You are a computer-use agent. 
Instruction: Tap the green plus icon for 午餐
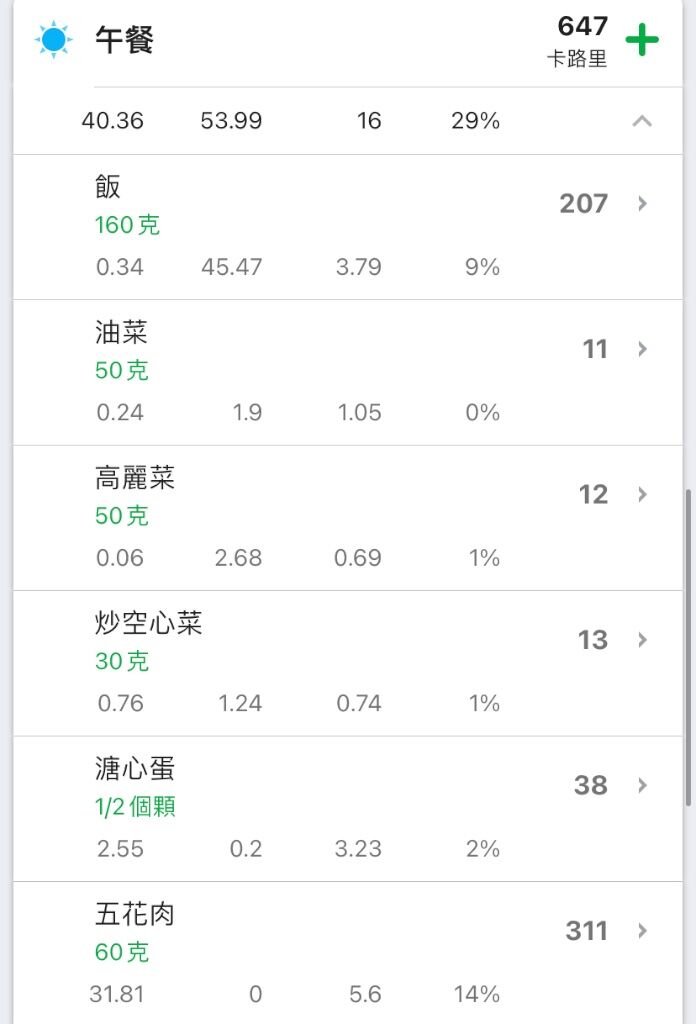point(642,40)
